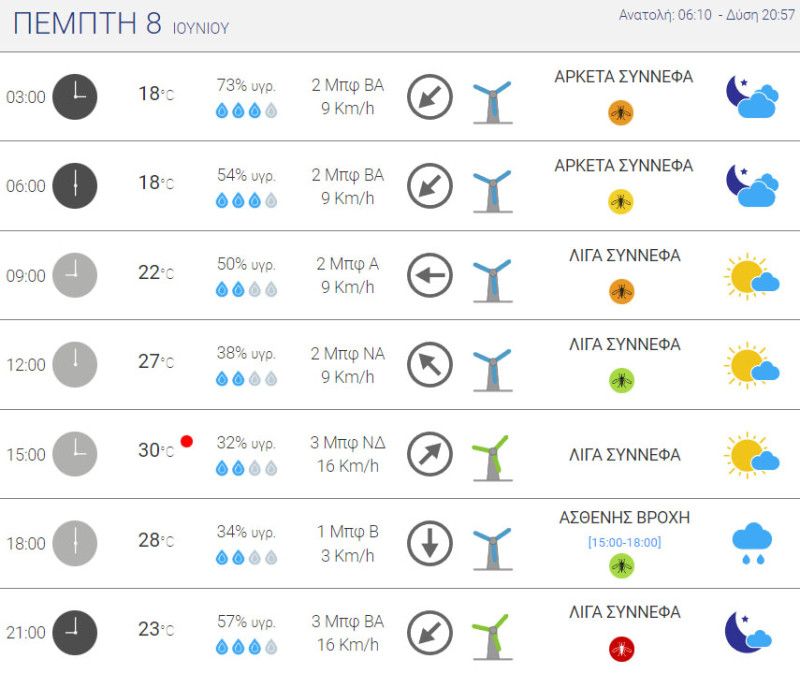Click the 3 Μπφ ΝΔ wind text
The height and width of the screenshot is (674, 800).
[348, 442]
